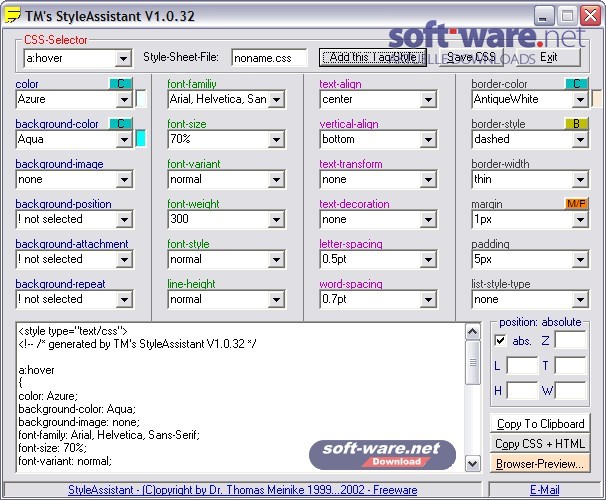Open the letter-spacing dropdown showing 0.5pt
This screenshot has height=500, width=606.
[428, 259]
